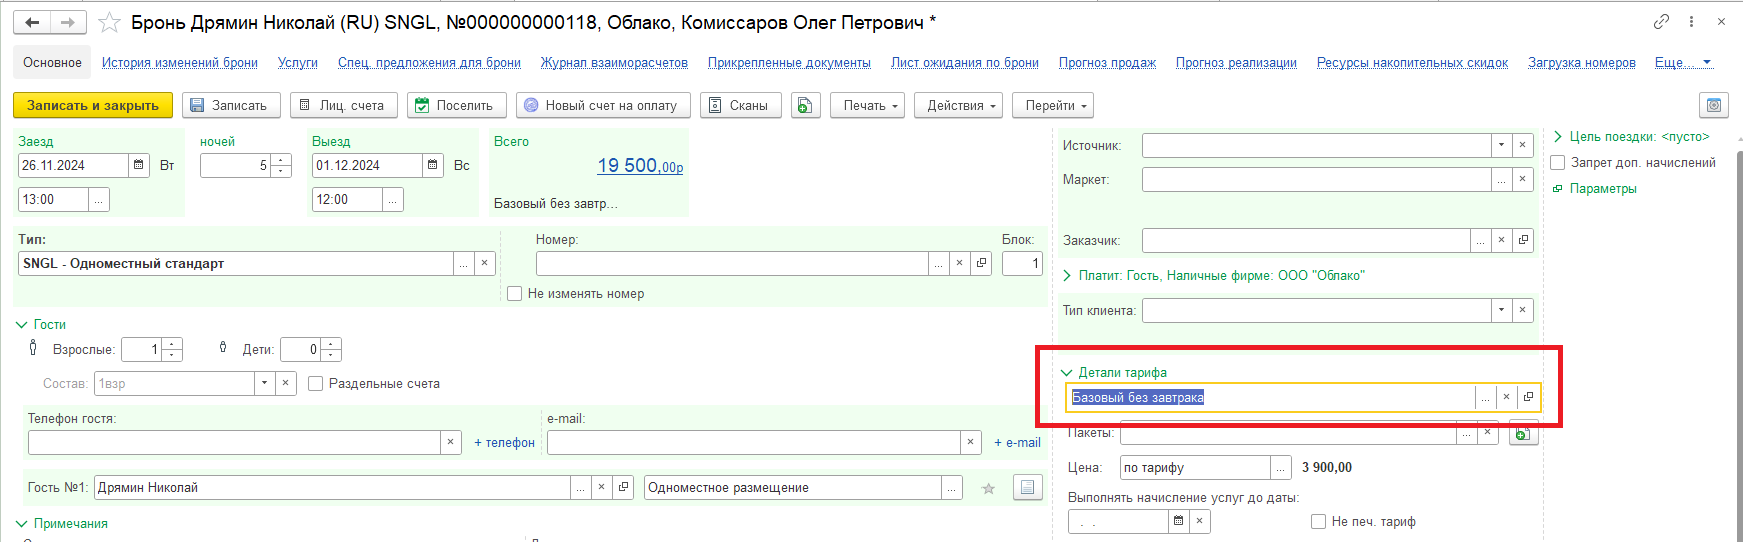The image size is (1743, 542).
Task: Clear the Тип room type field
Action: pyautogui.click(x=484, y=263)
